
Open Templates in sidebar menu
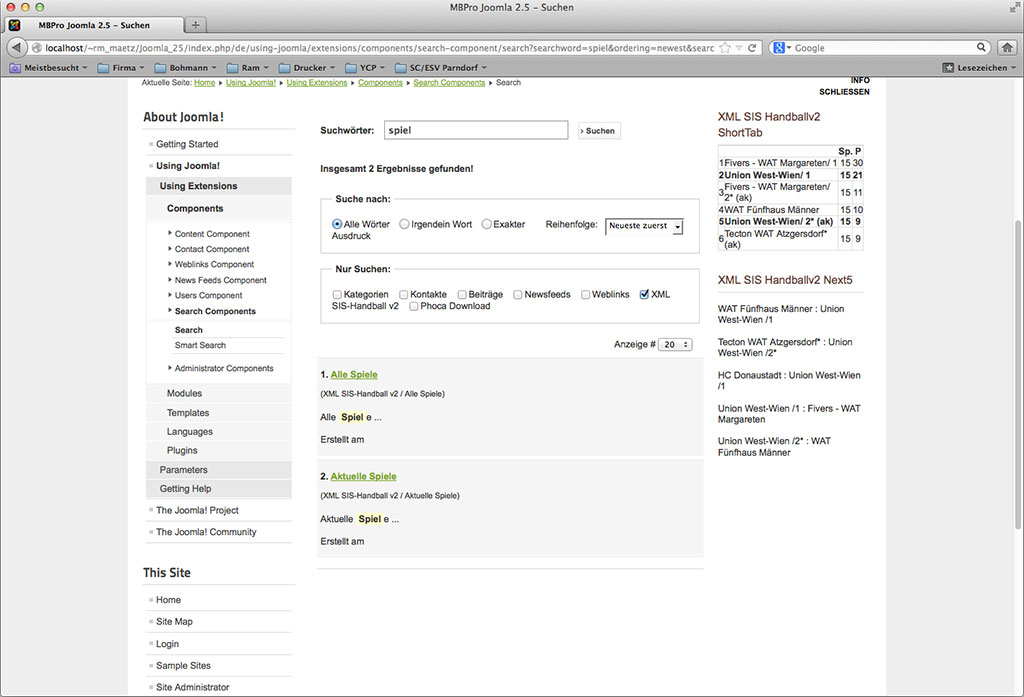point(188,413)
